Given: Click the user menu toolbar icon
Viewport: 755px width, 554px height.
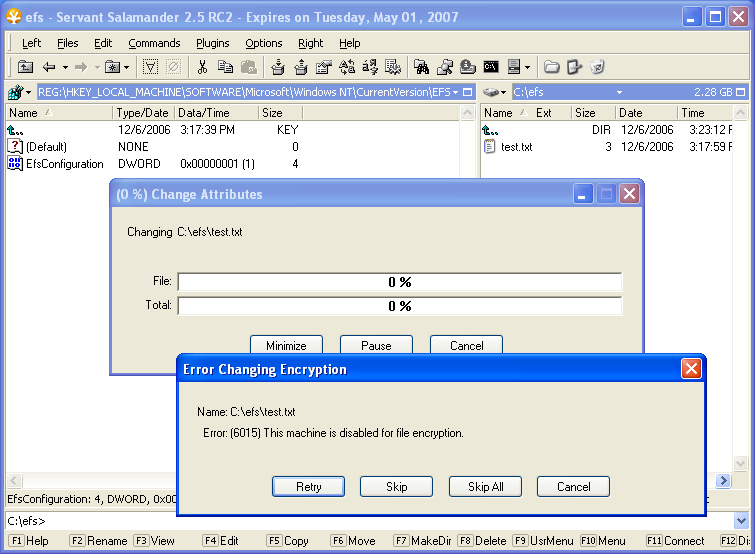Looking at the screenshot, I should click(x=514, y=67).
